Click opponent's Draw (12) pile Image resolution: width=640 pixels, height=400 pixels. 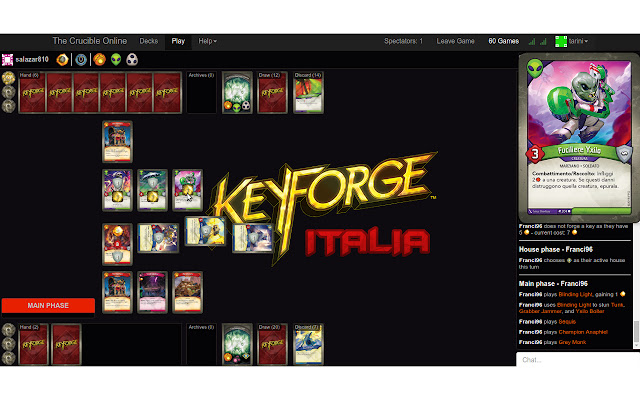[x=272, y=93]
